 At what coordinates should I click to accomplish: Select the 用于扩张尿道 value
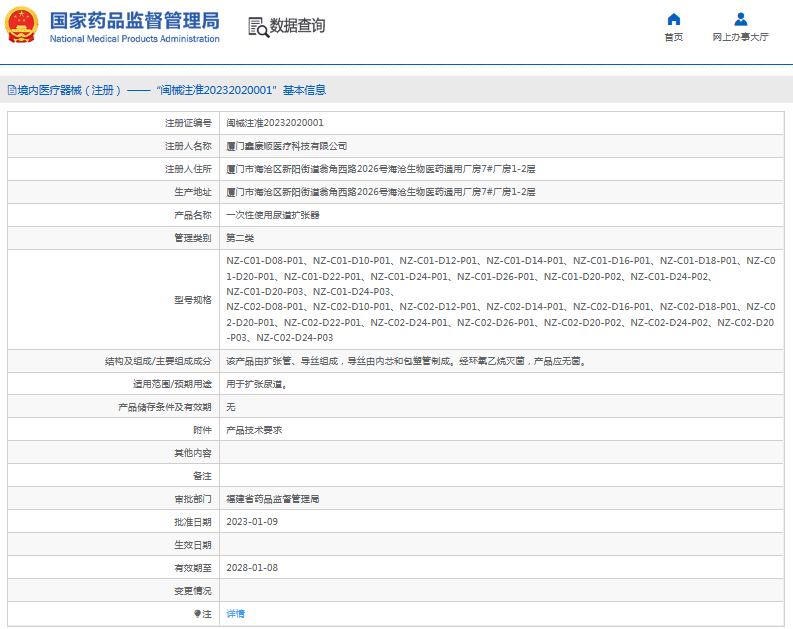click(x=257, y=384)
